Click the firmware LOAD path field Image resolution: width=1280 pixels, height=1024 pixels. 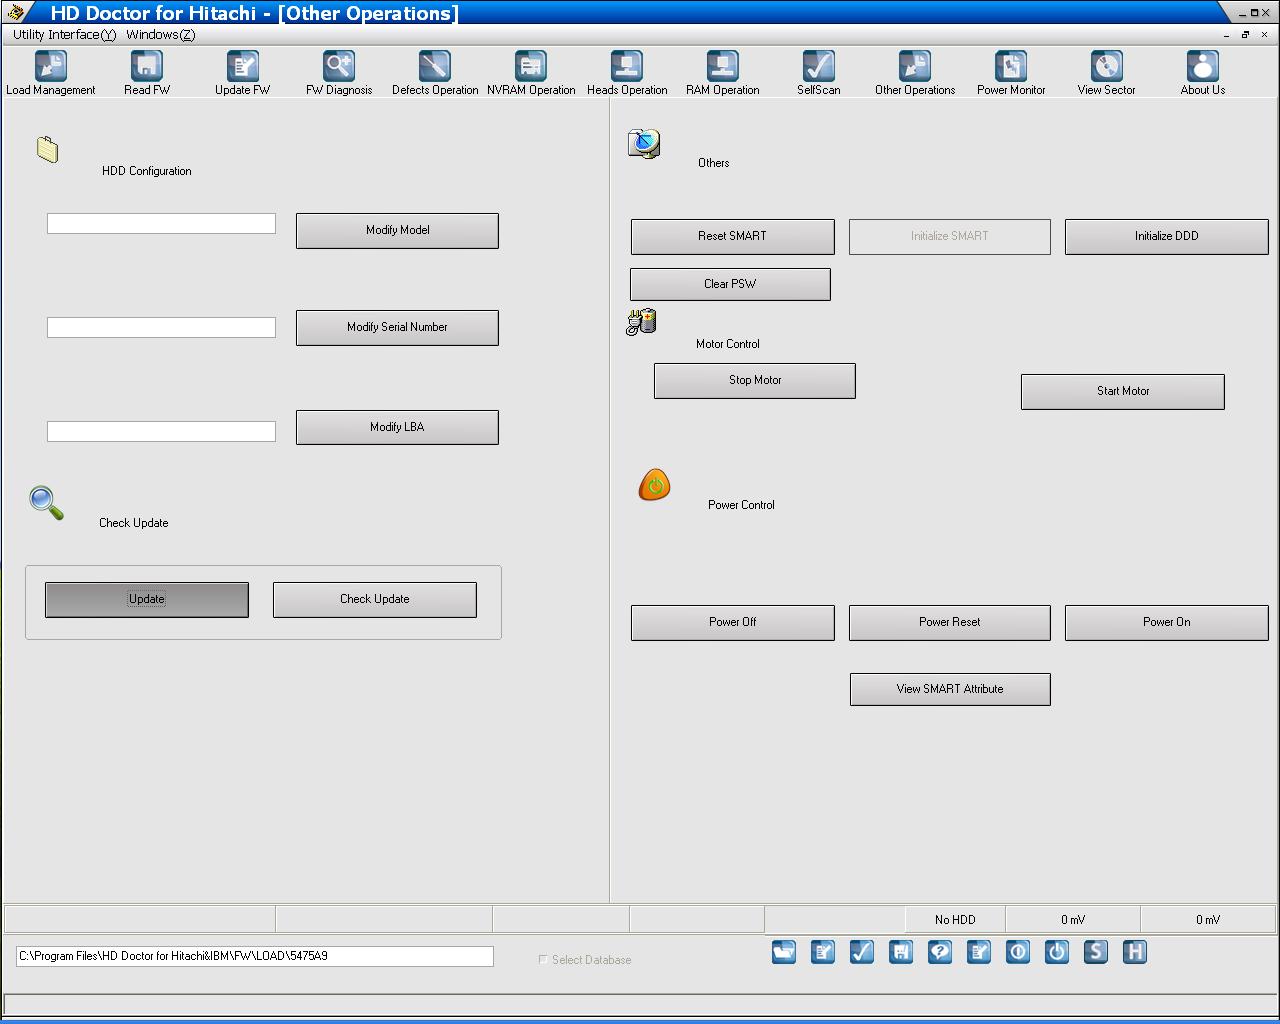point(255,956)
